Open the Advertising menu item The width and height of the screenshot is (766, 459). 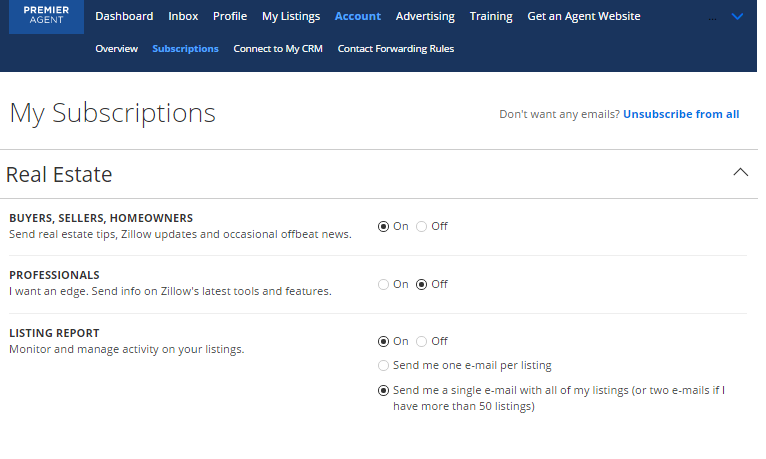(x=425, y=16)
